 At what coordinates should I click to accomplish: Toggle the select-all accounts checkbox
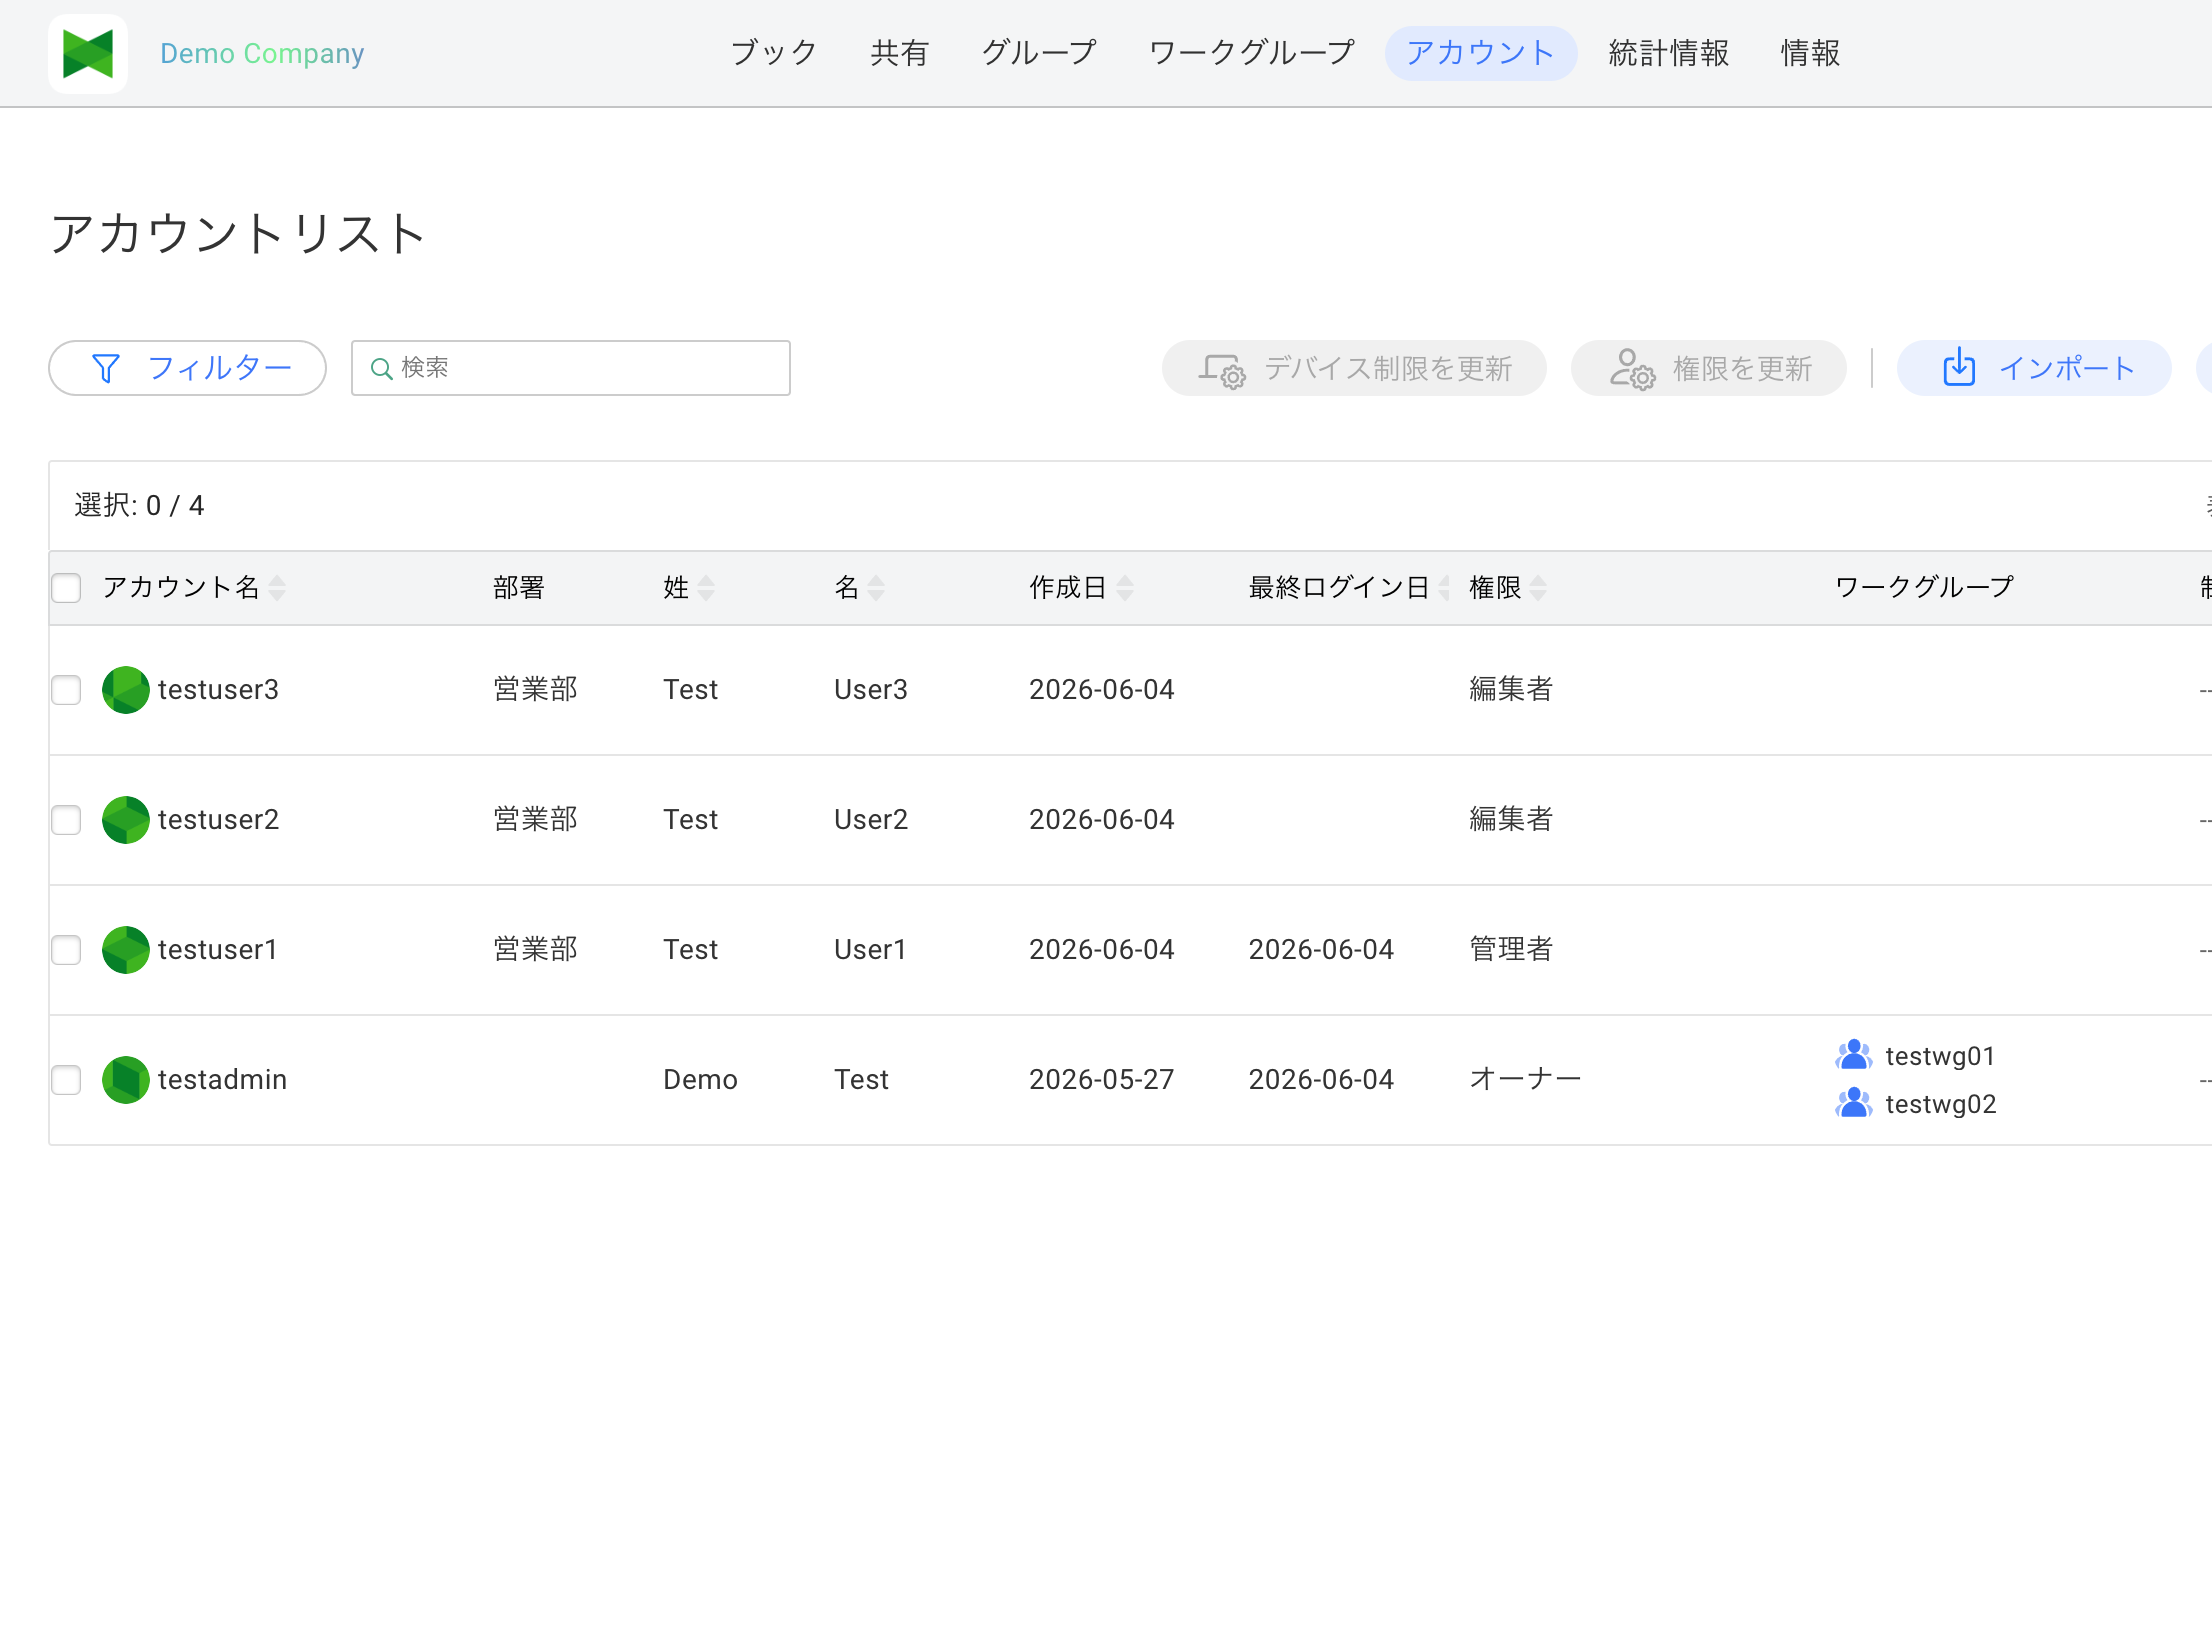tap(66, 588)
